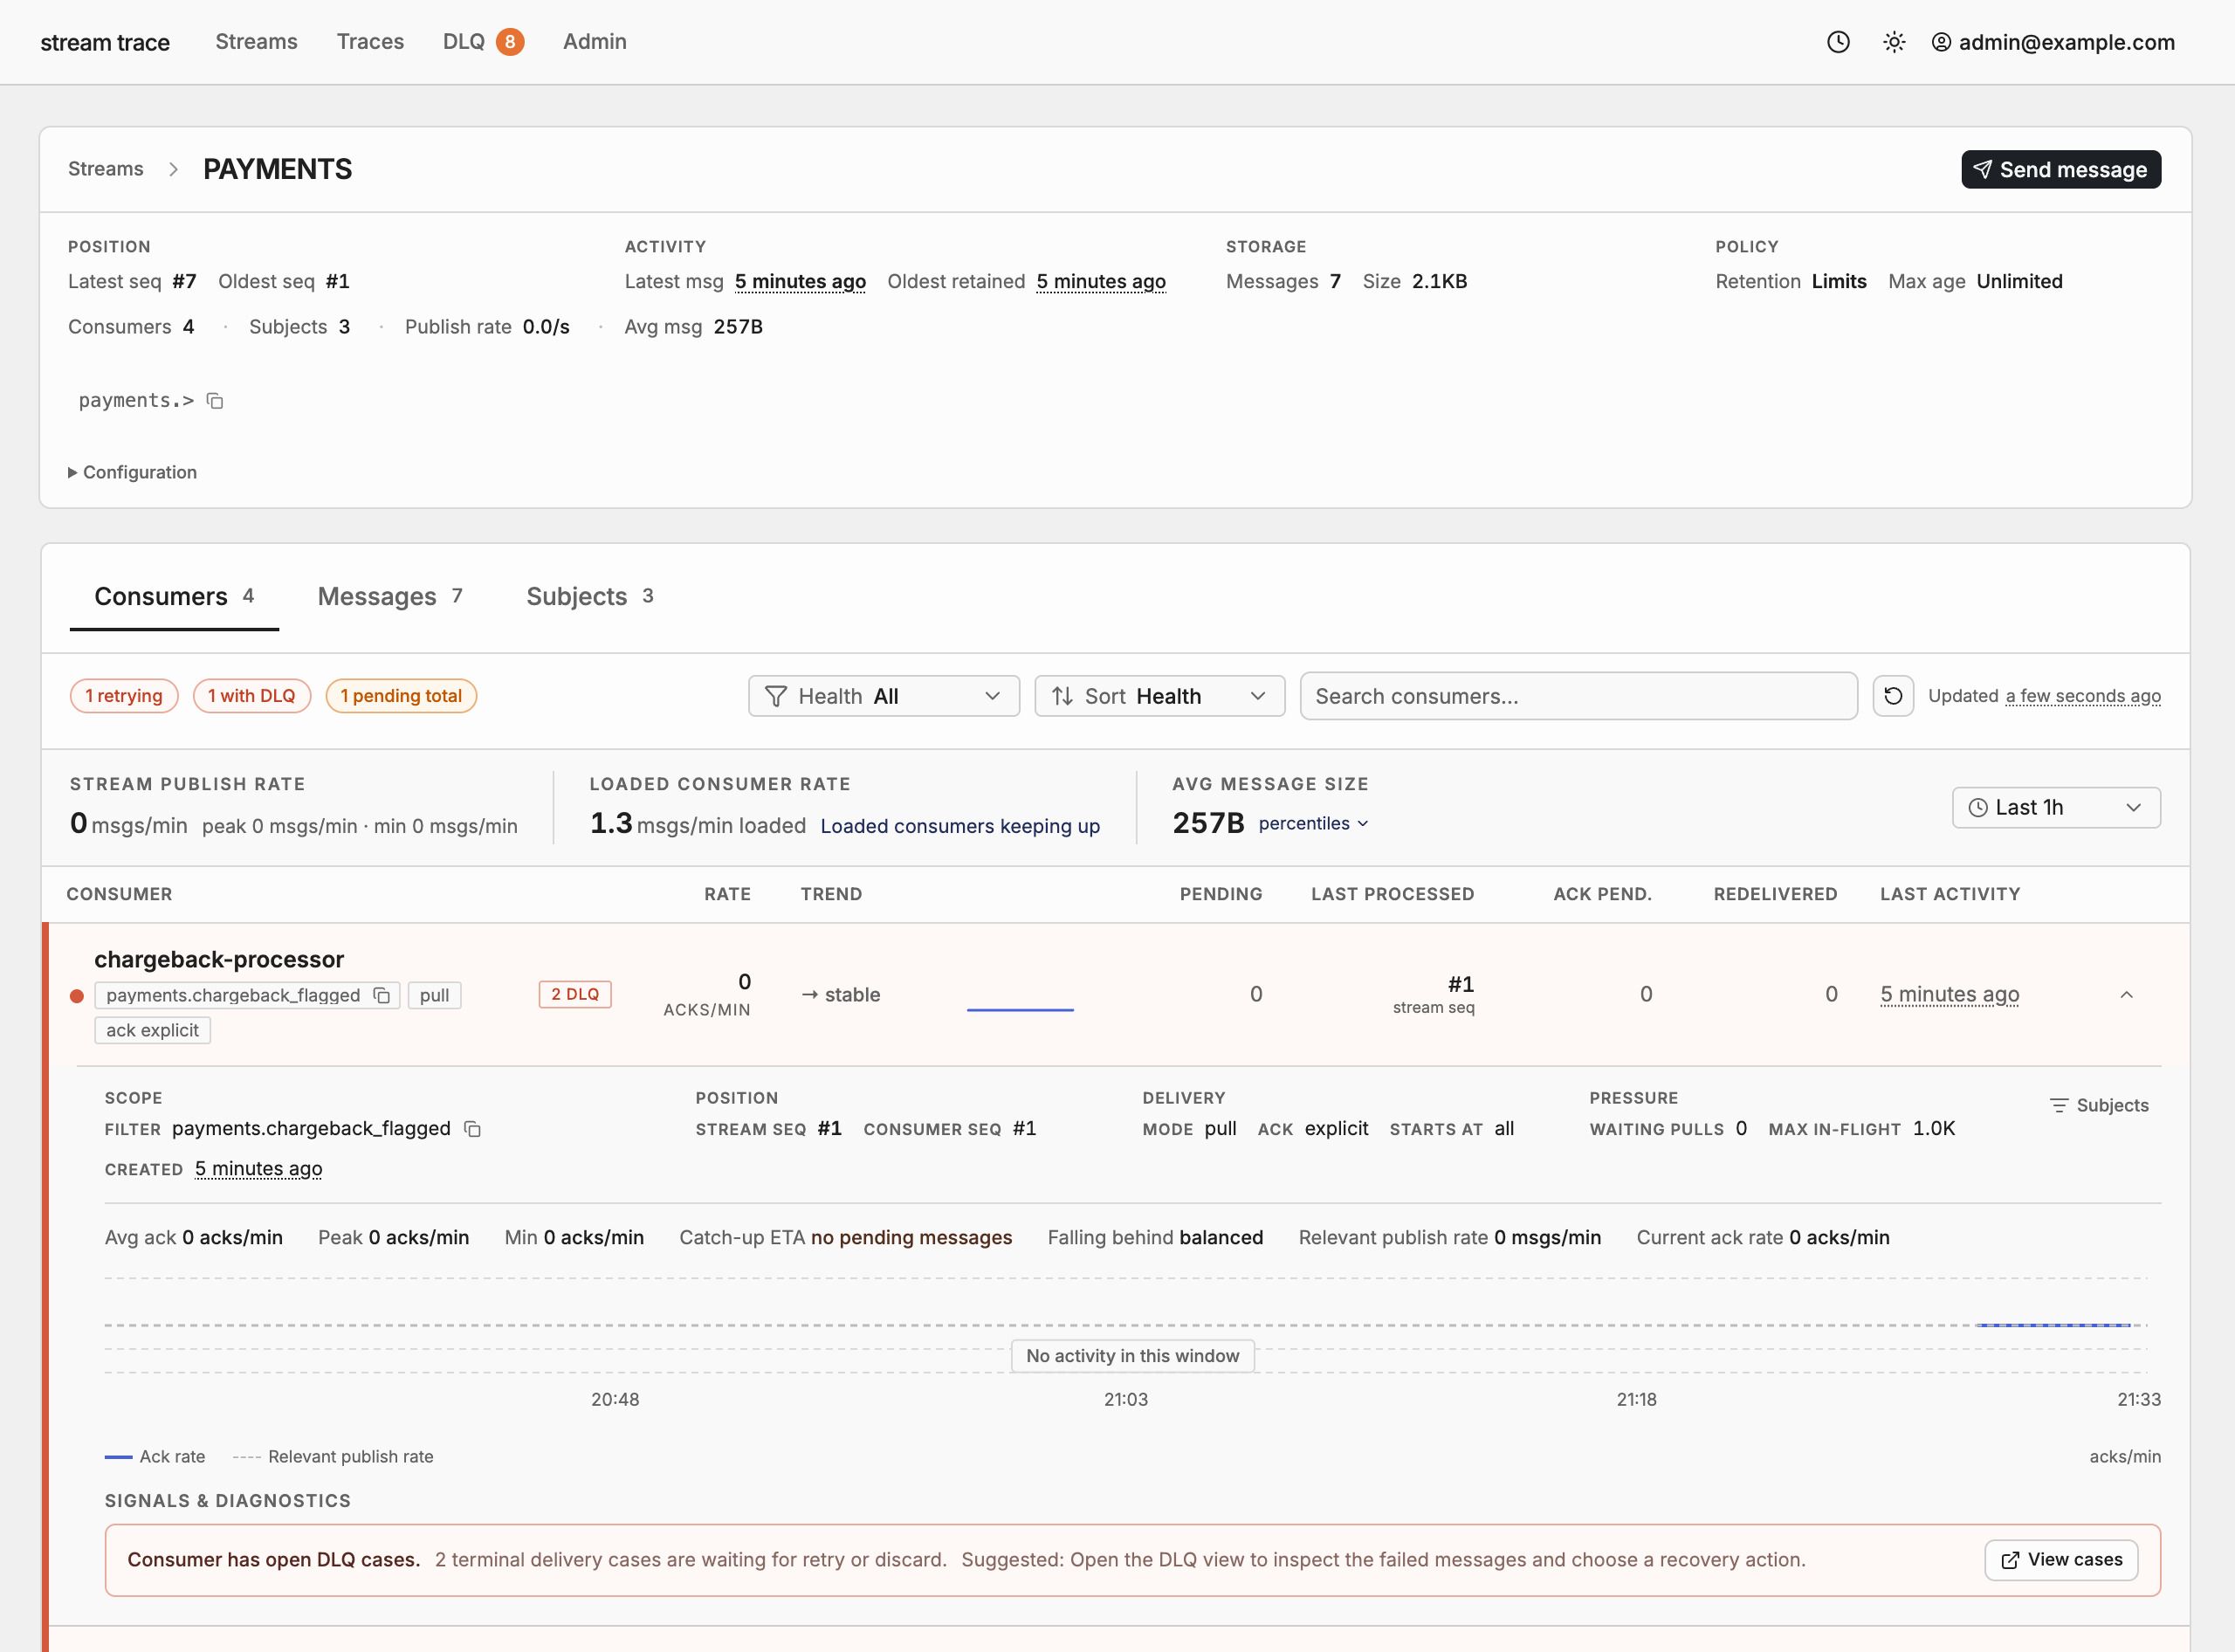Expand the percentiles dropdown
Image resolution: width=2235 pixels, height=1652 pixels.
coord(1313,824)
